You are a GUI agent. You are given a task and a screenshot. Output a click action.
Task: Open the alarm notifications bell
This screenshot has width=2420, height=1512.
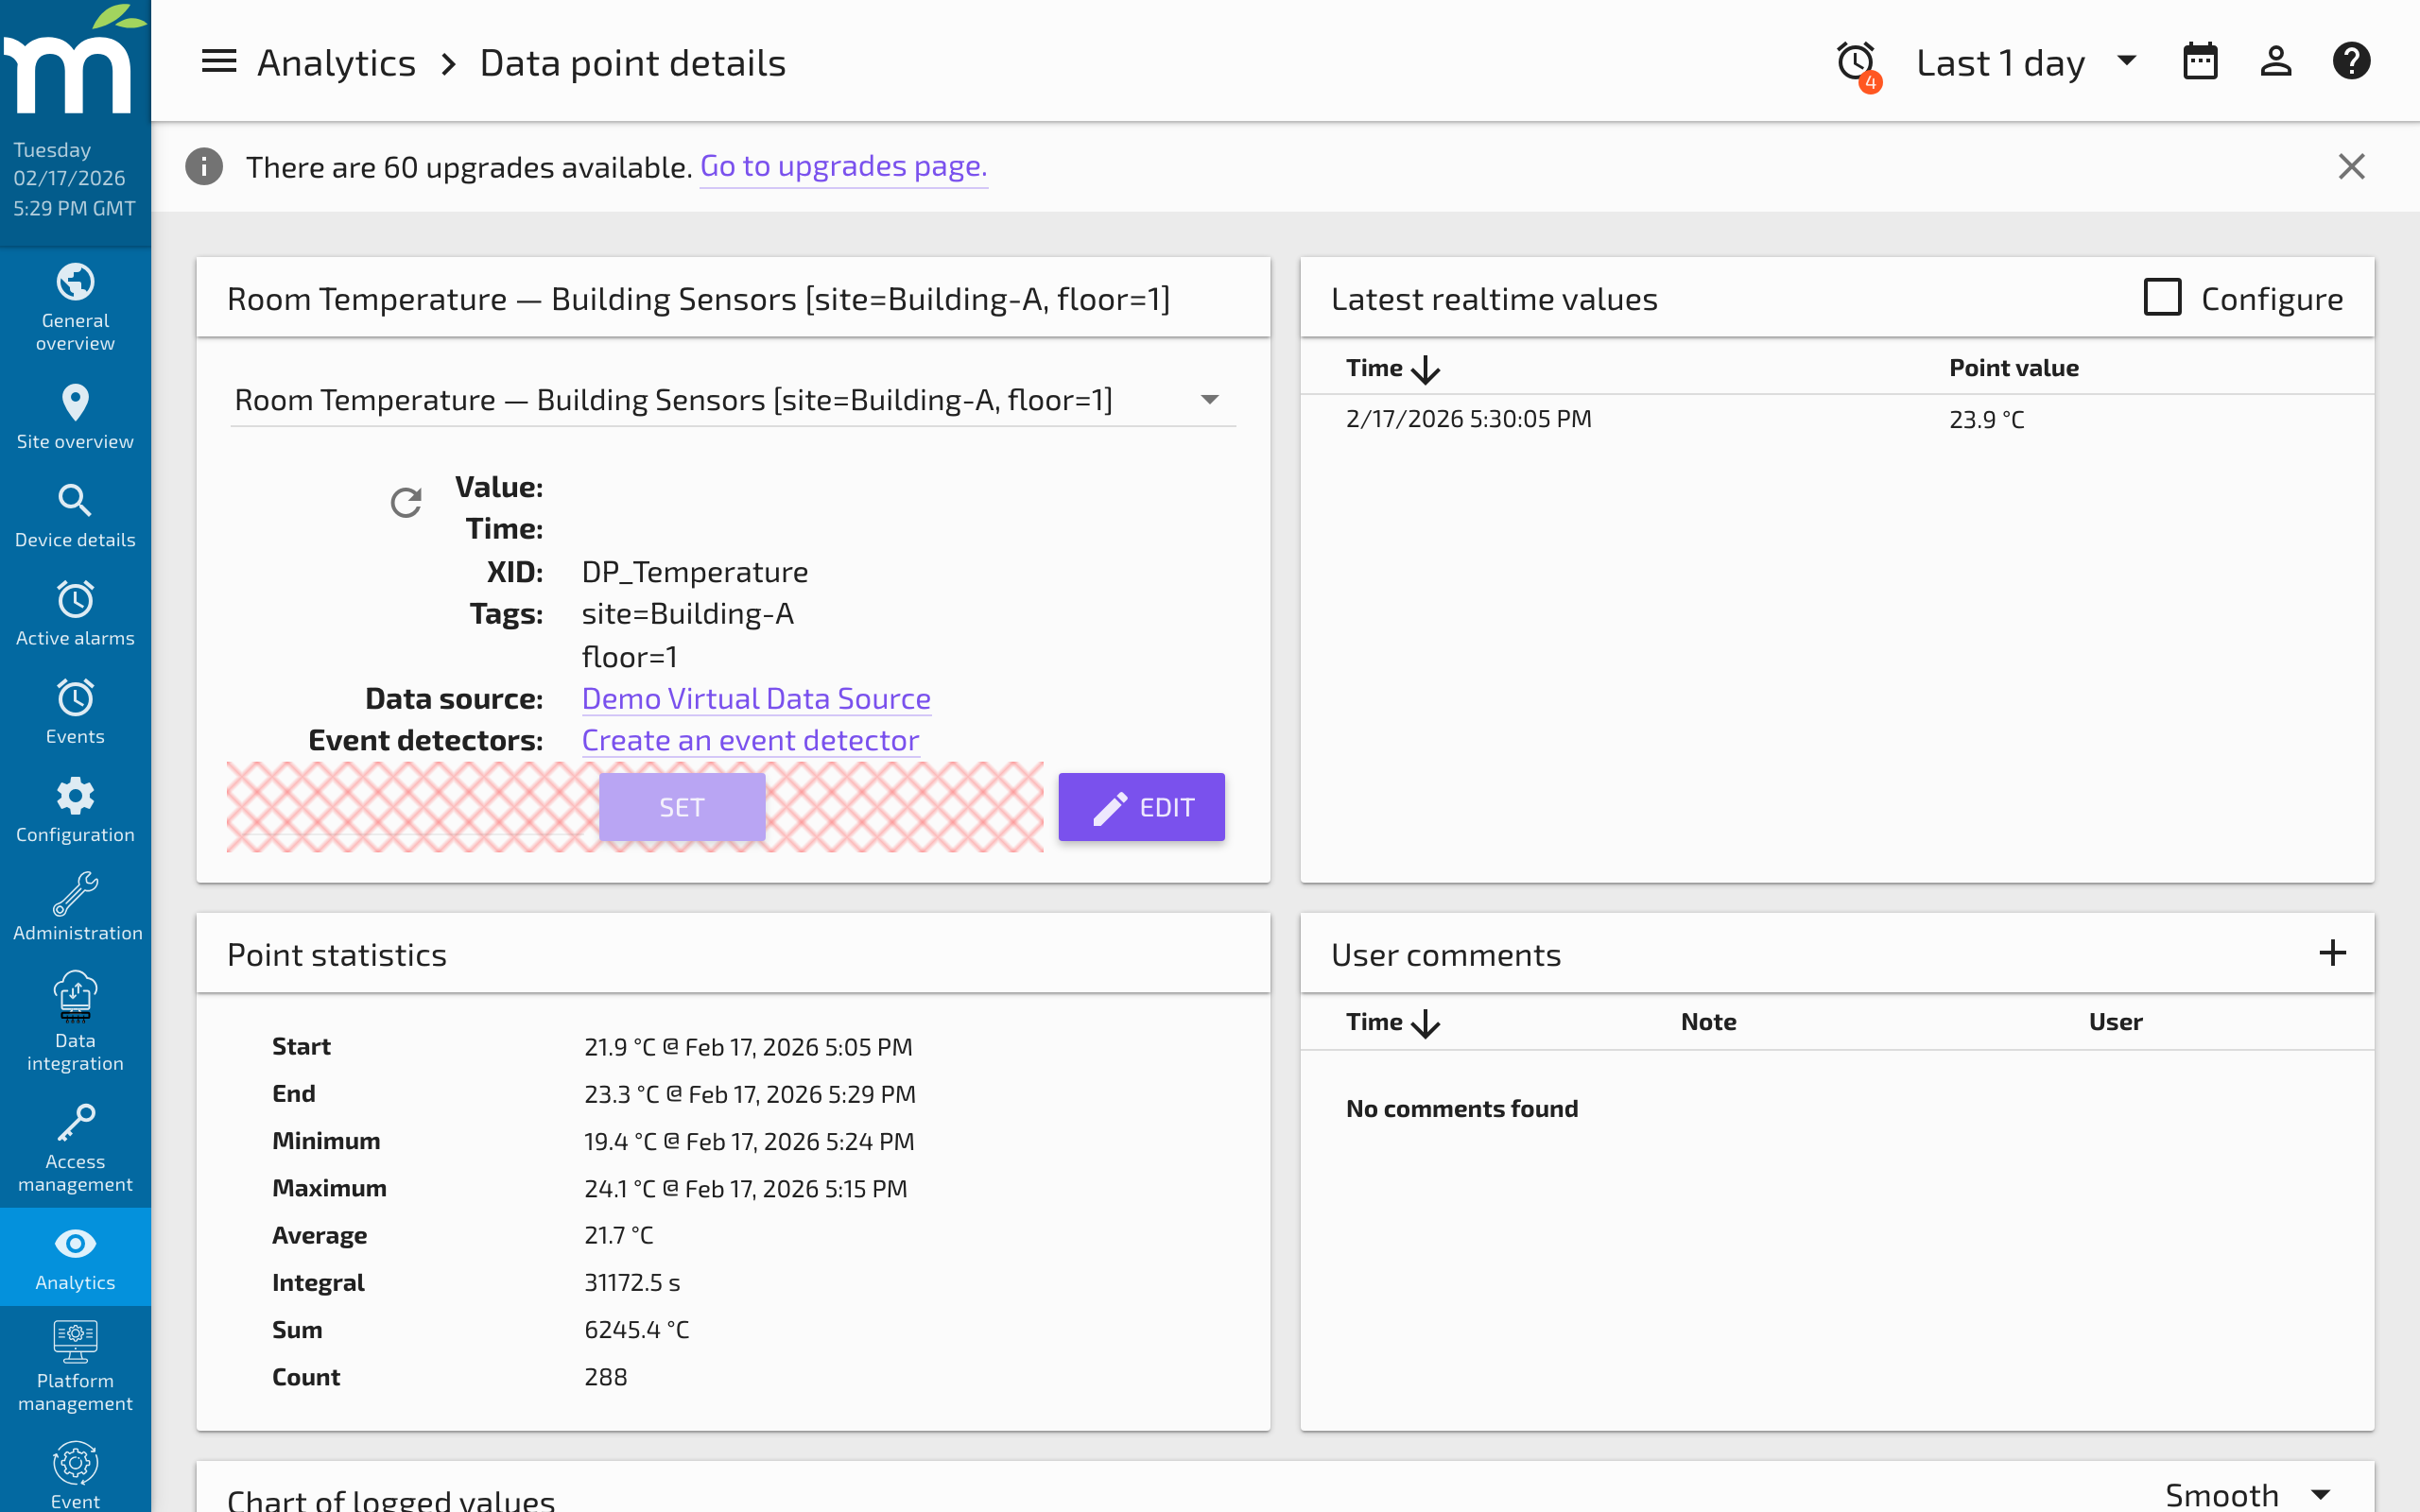click(1855, 61)
